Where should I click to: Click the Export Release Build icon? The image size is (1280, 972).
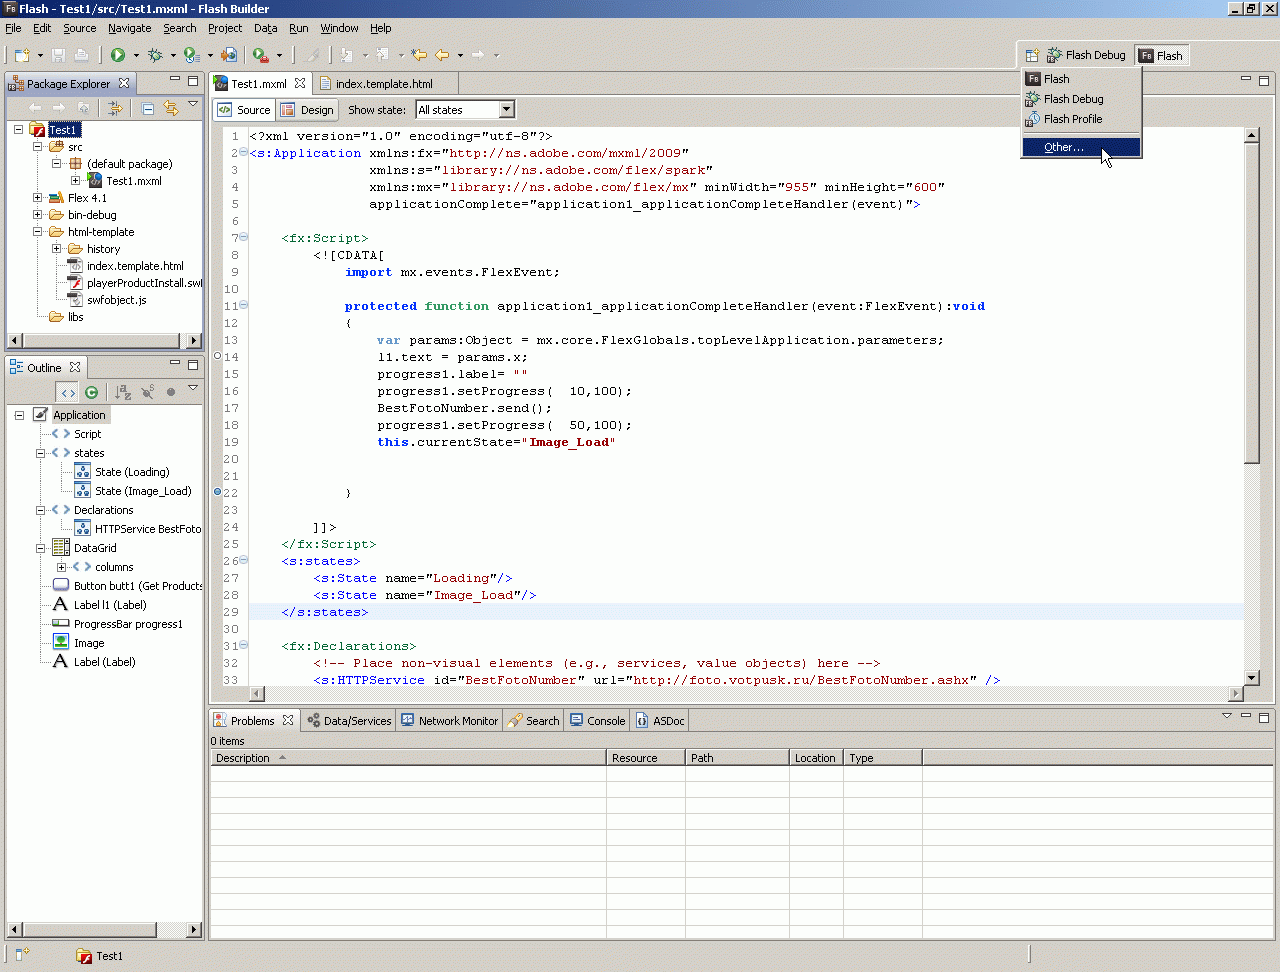click(x=229, y=55)
